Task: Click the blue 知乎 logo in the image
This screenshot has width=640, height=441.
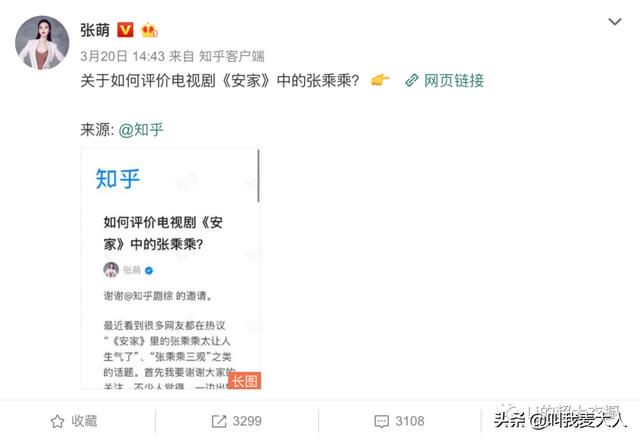Action: click(x=118, y=179)
